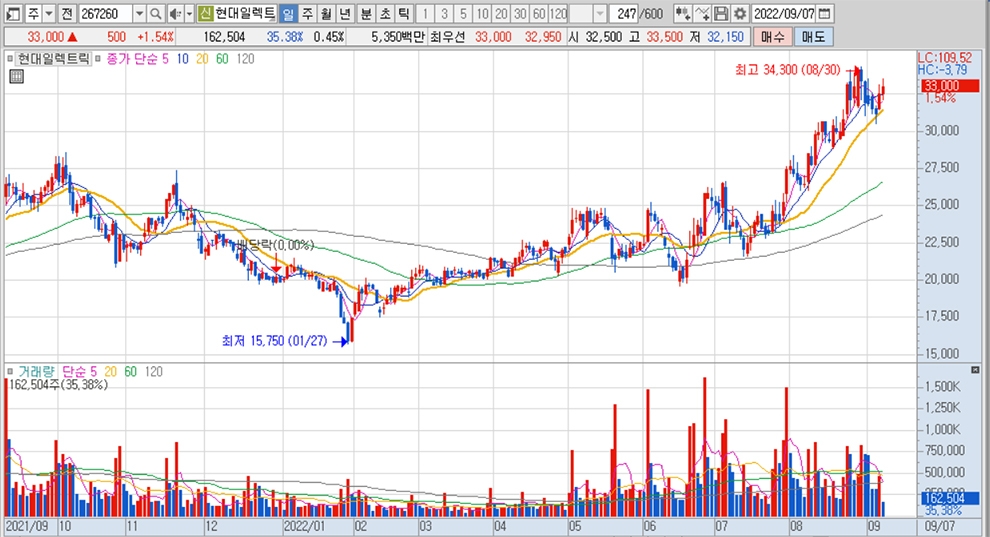Image resolution: width=990 pixels, height=537 pixels.
Task: Select the 3 interval button
Action: tap(444, 13)
